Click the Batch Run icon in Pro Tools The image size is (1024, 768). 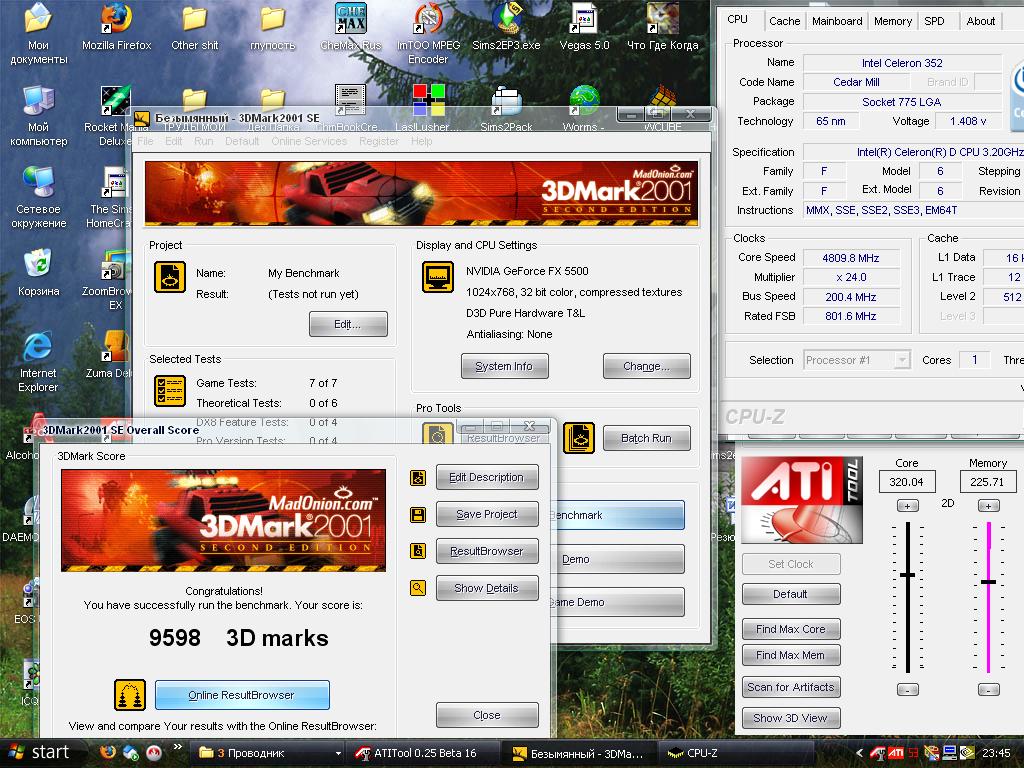tap(579, 438)
